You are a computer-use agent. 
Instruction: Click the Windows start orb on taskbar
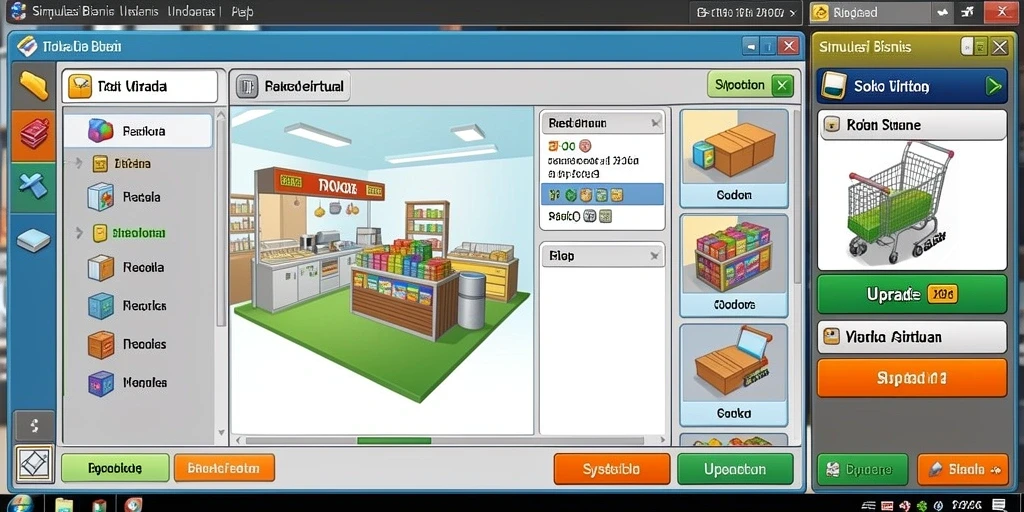(20, 504)
